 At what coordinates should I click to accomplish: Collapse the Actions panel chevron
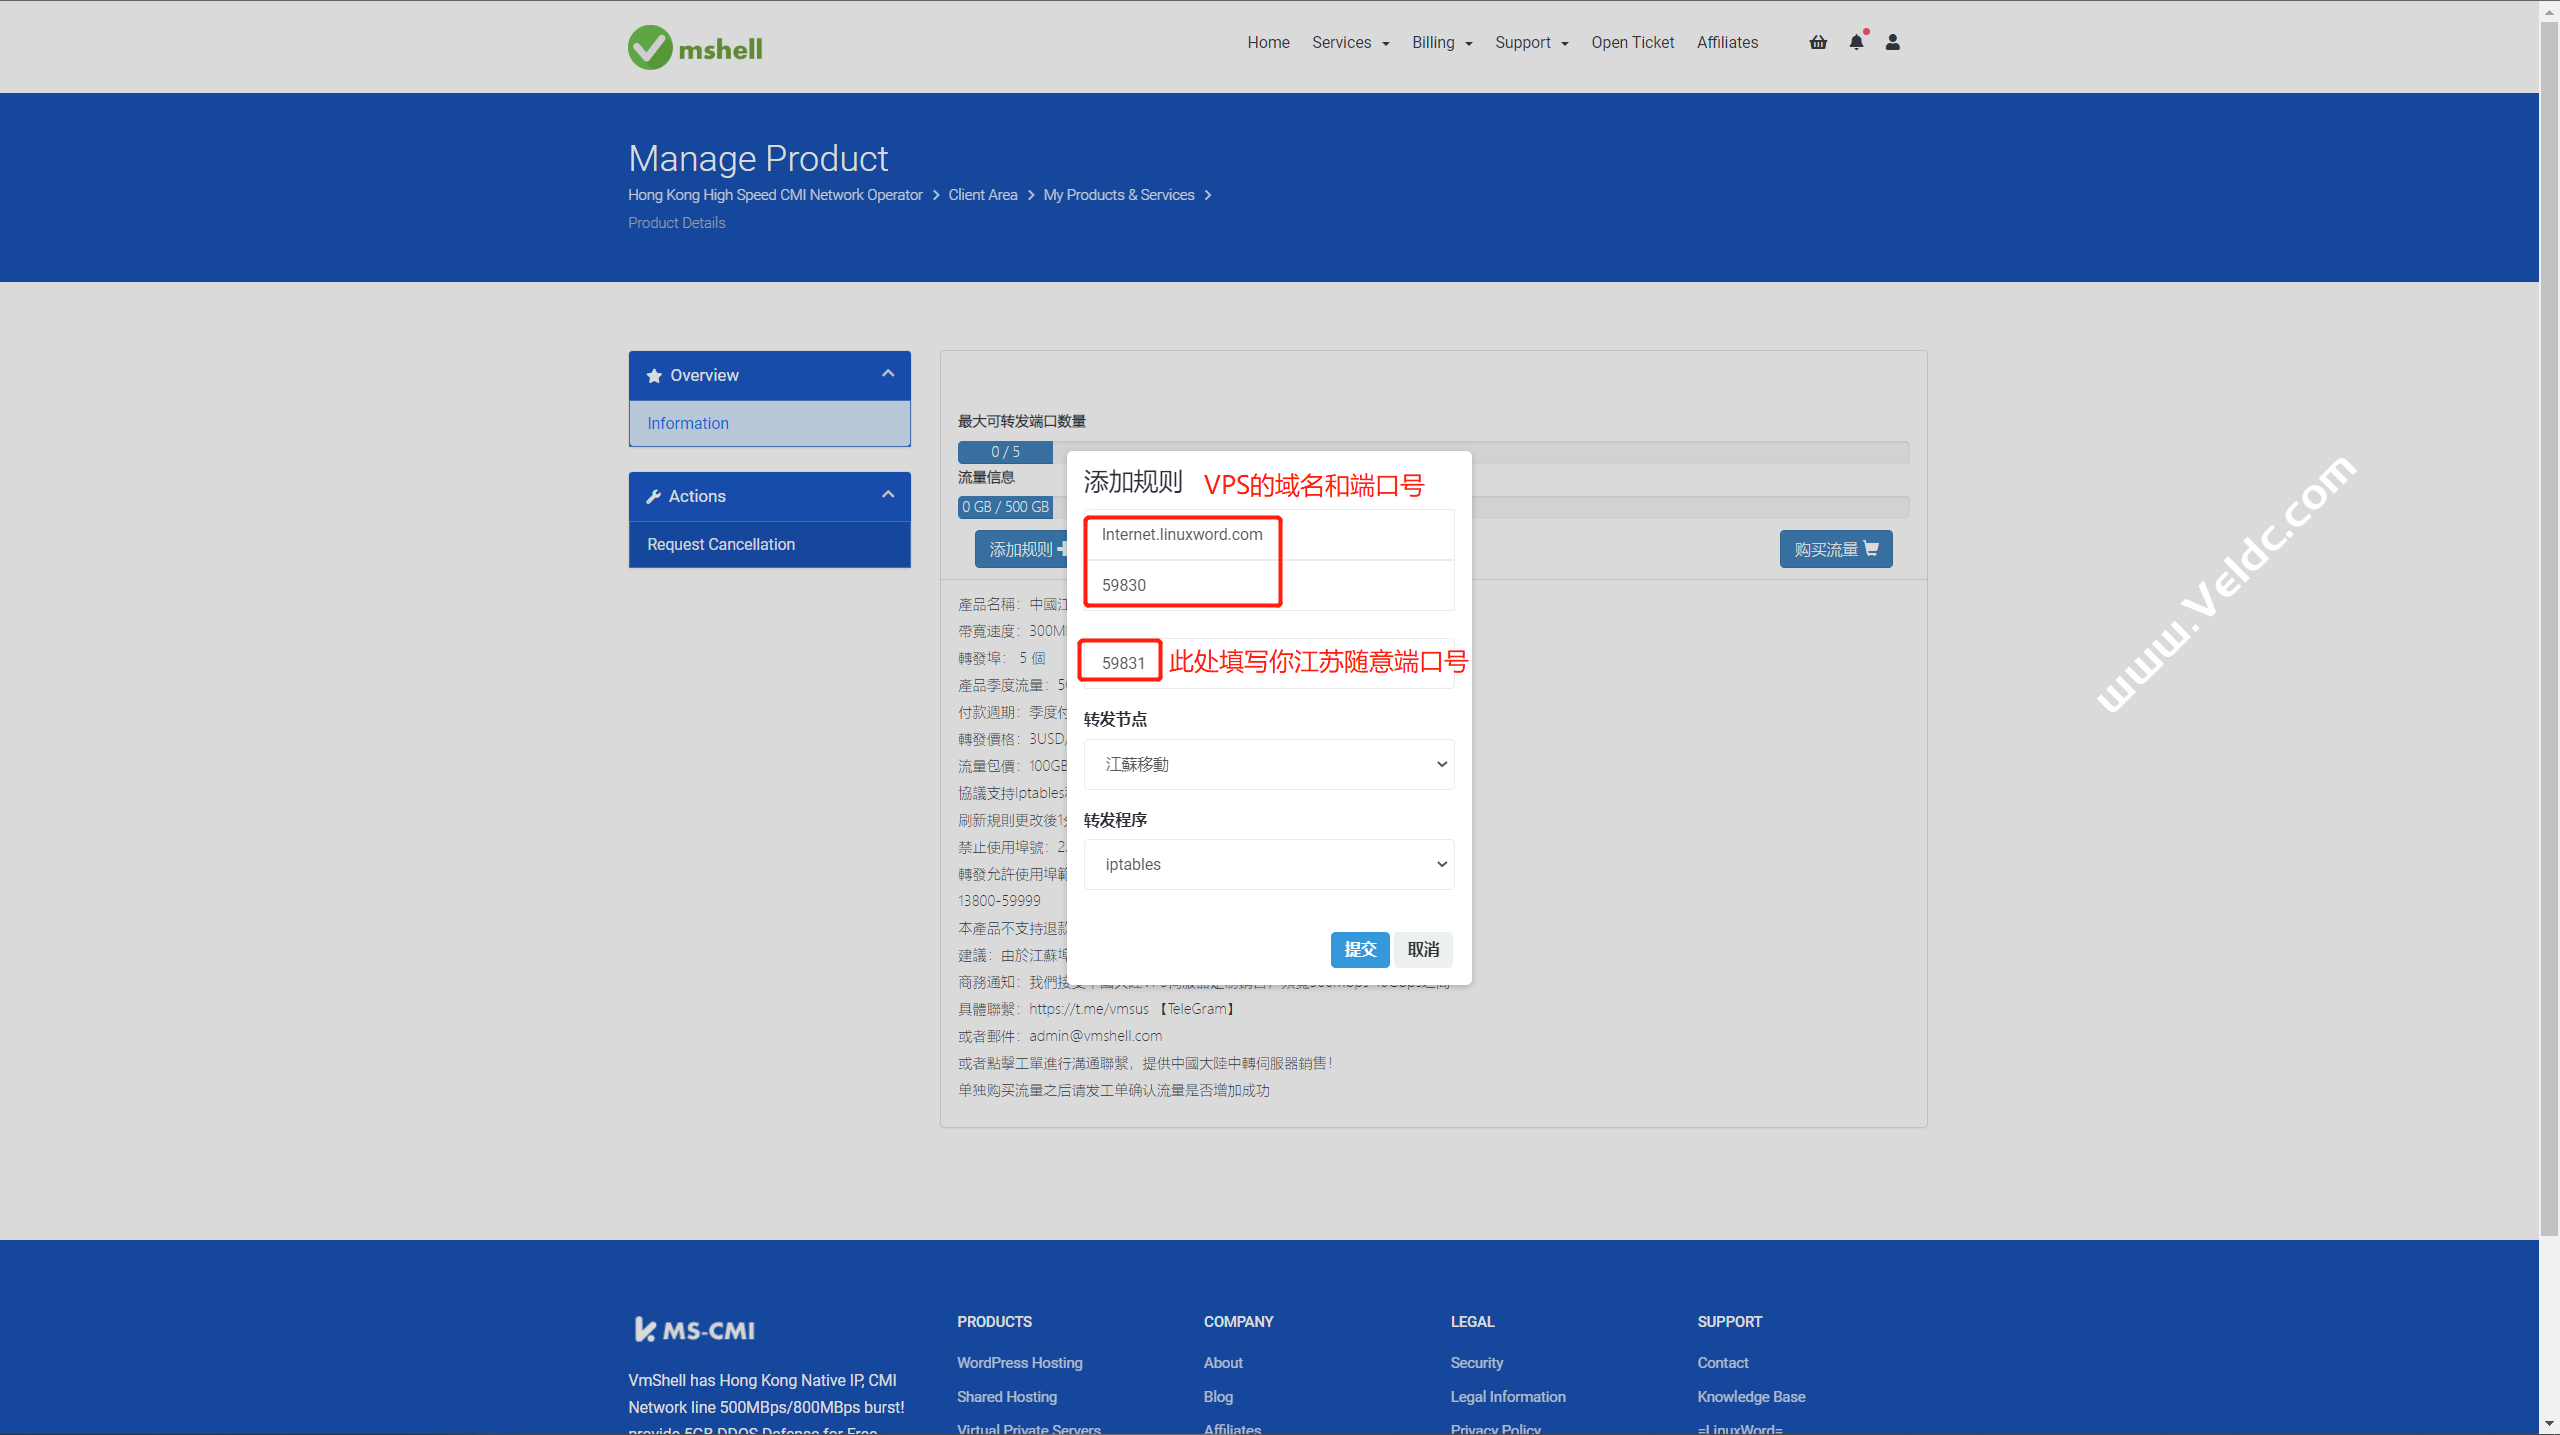pos(887,495)
